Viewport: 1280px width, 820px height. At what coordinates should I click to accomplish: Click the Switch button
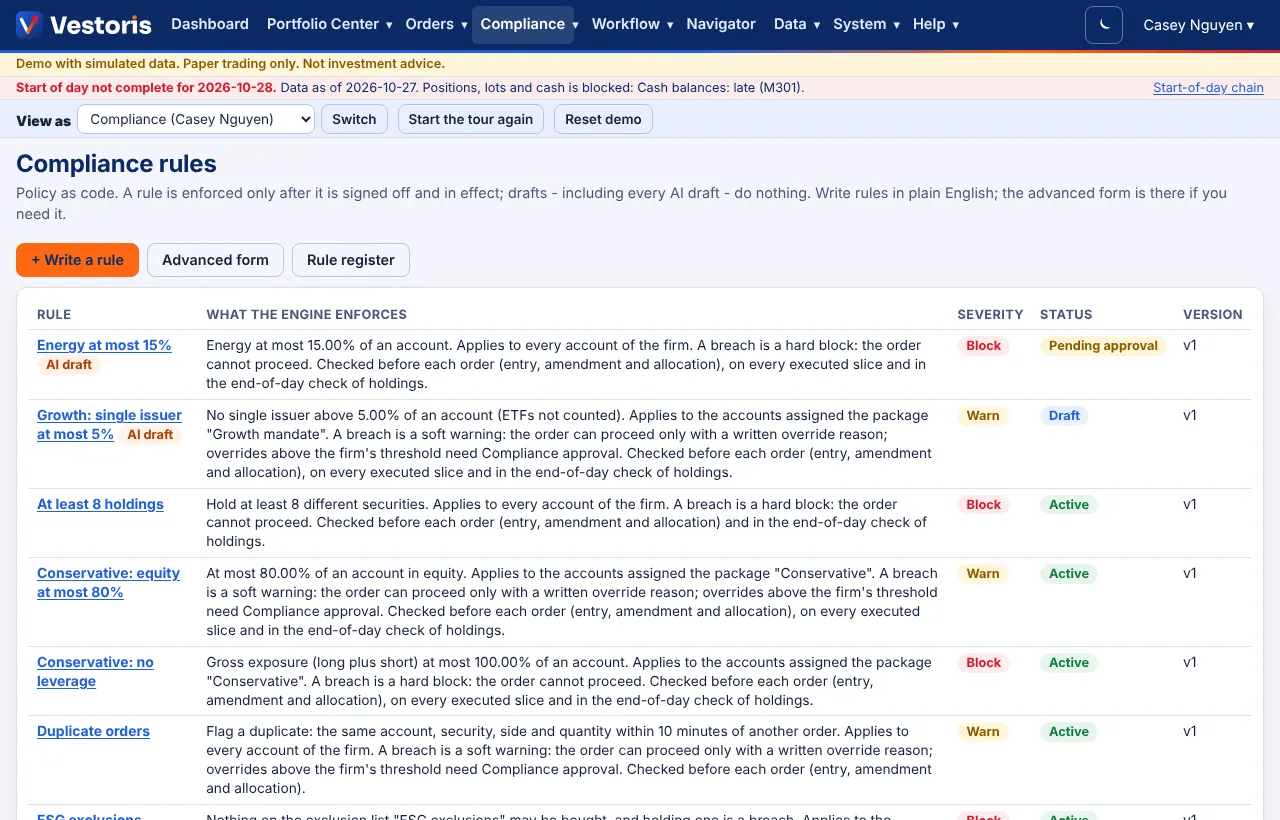coord(354,119)
